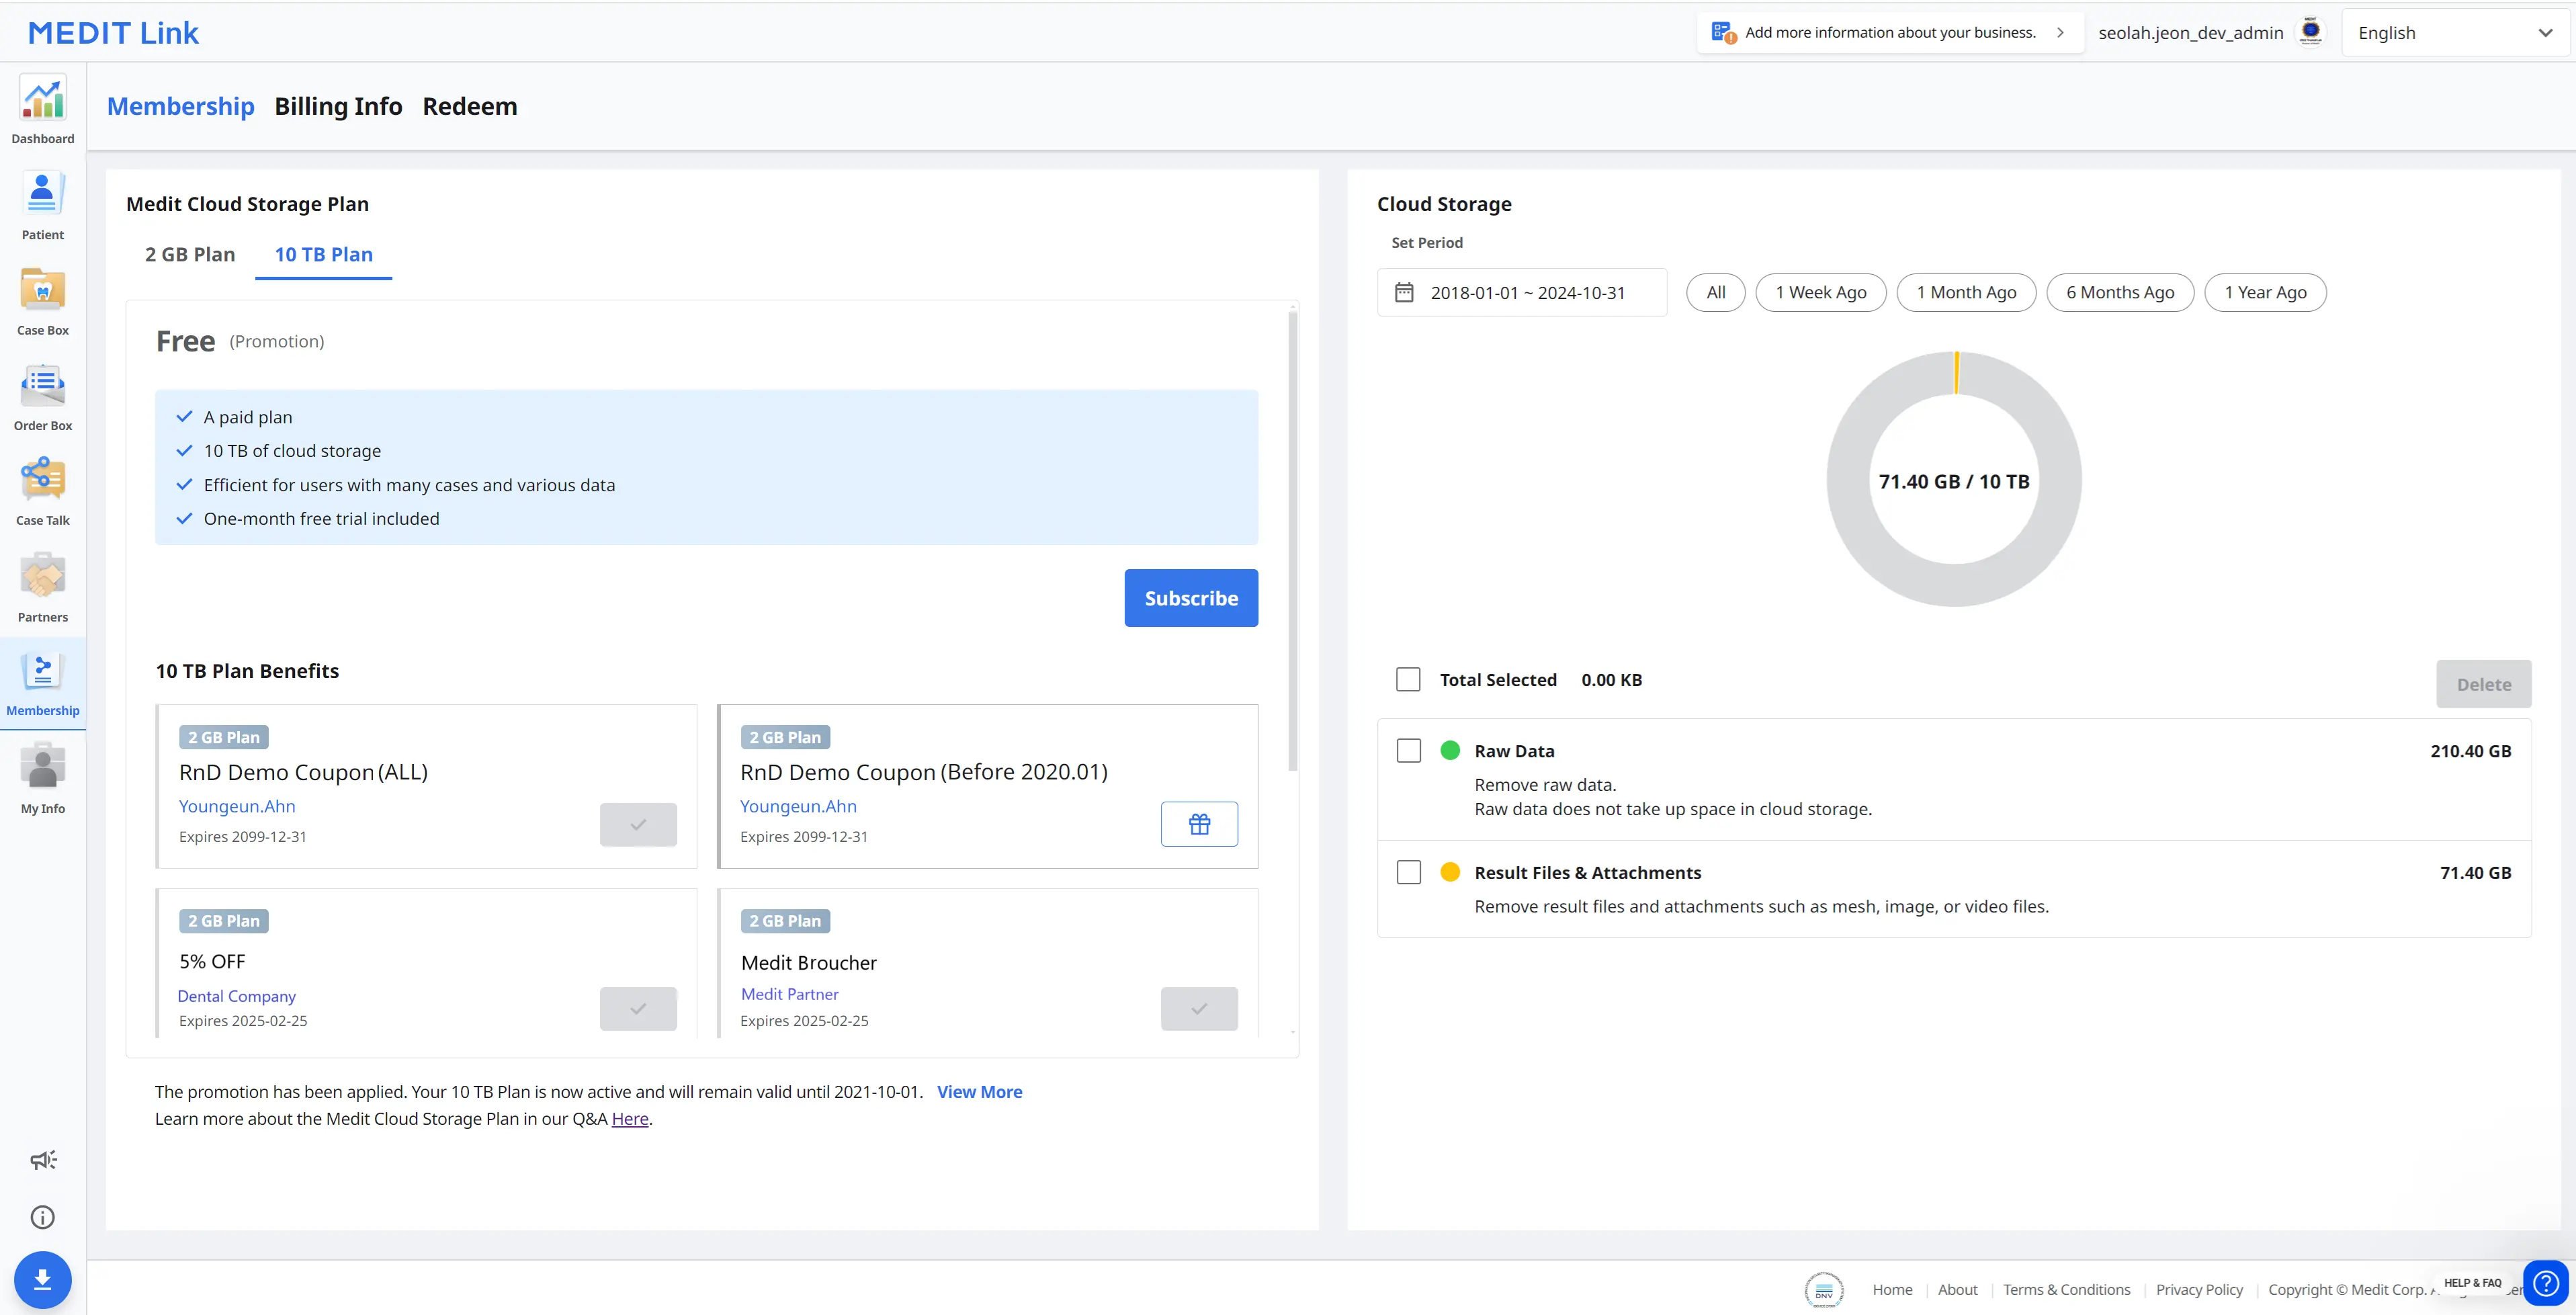This screenshot has height=1315, width=2576.
Task: Click checkmark button on 5% OFF coupon
Action: point(638,1008)
